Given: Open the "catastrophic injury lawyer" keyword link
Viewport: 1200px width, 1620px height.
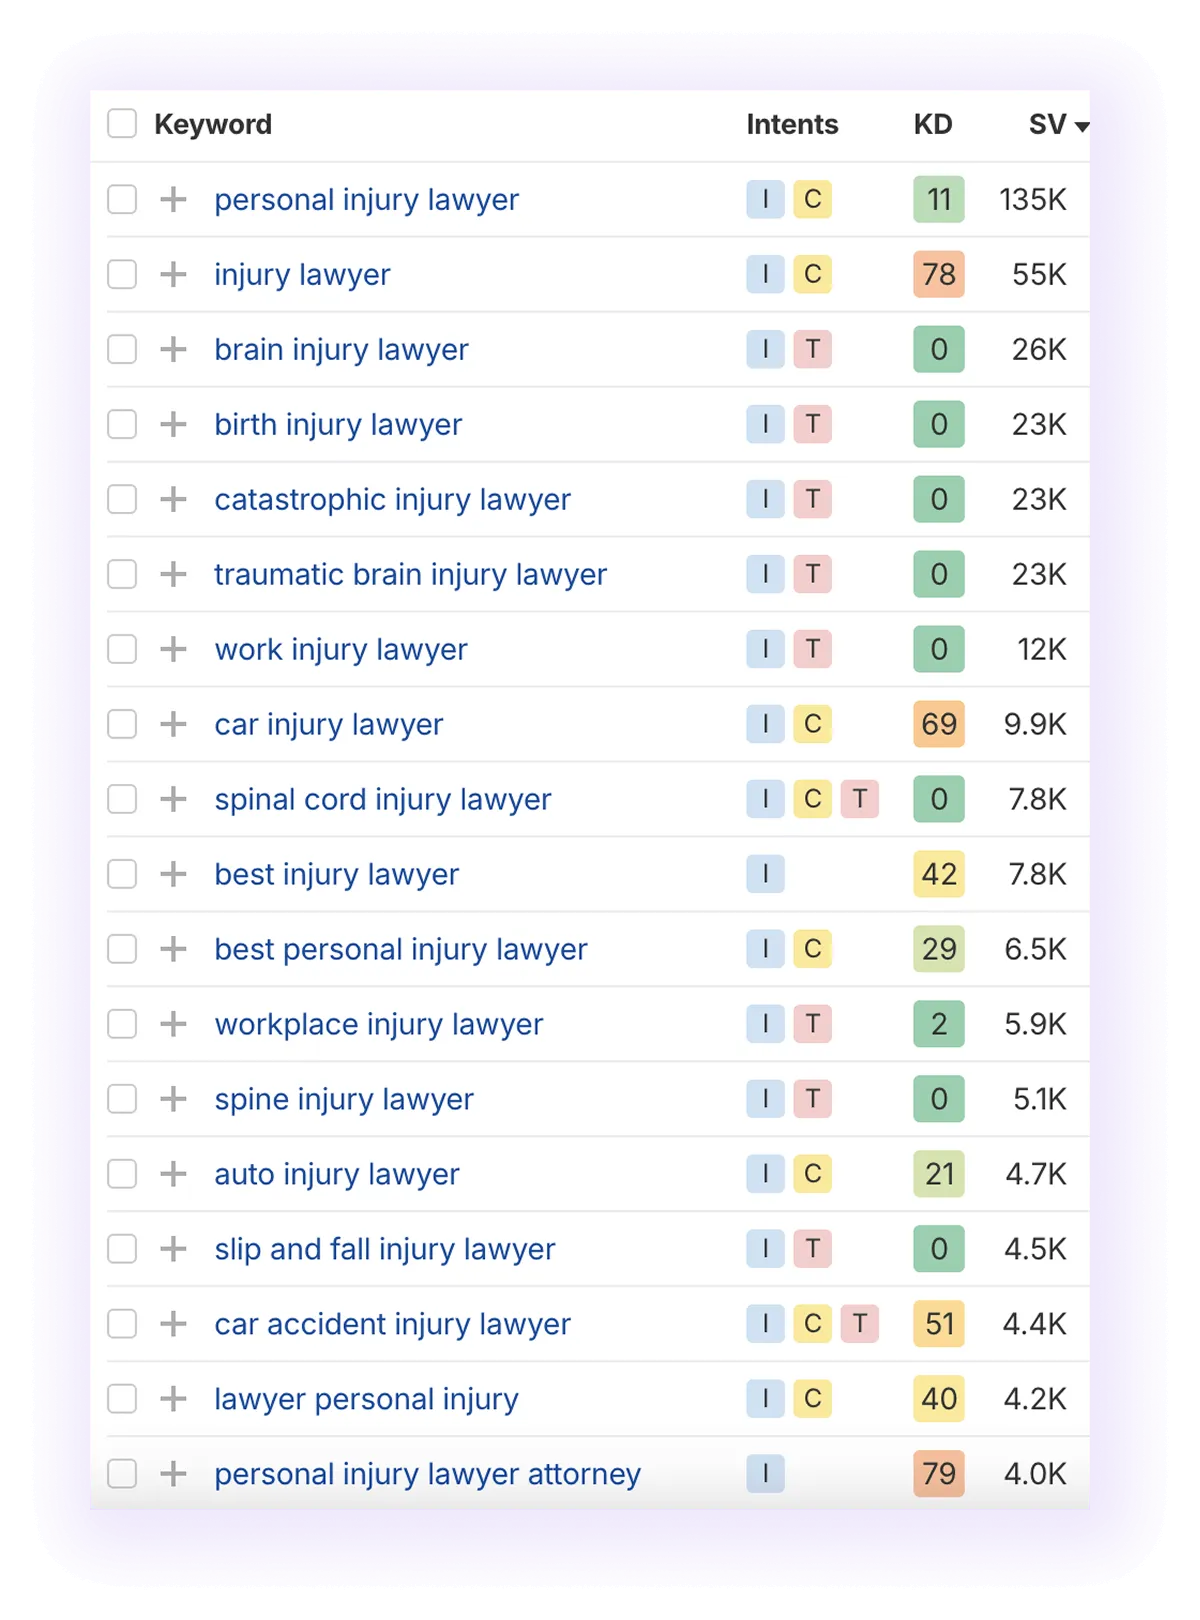Looking at the screenshot, I should tap(393, 499).
